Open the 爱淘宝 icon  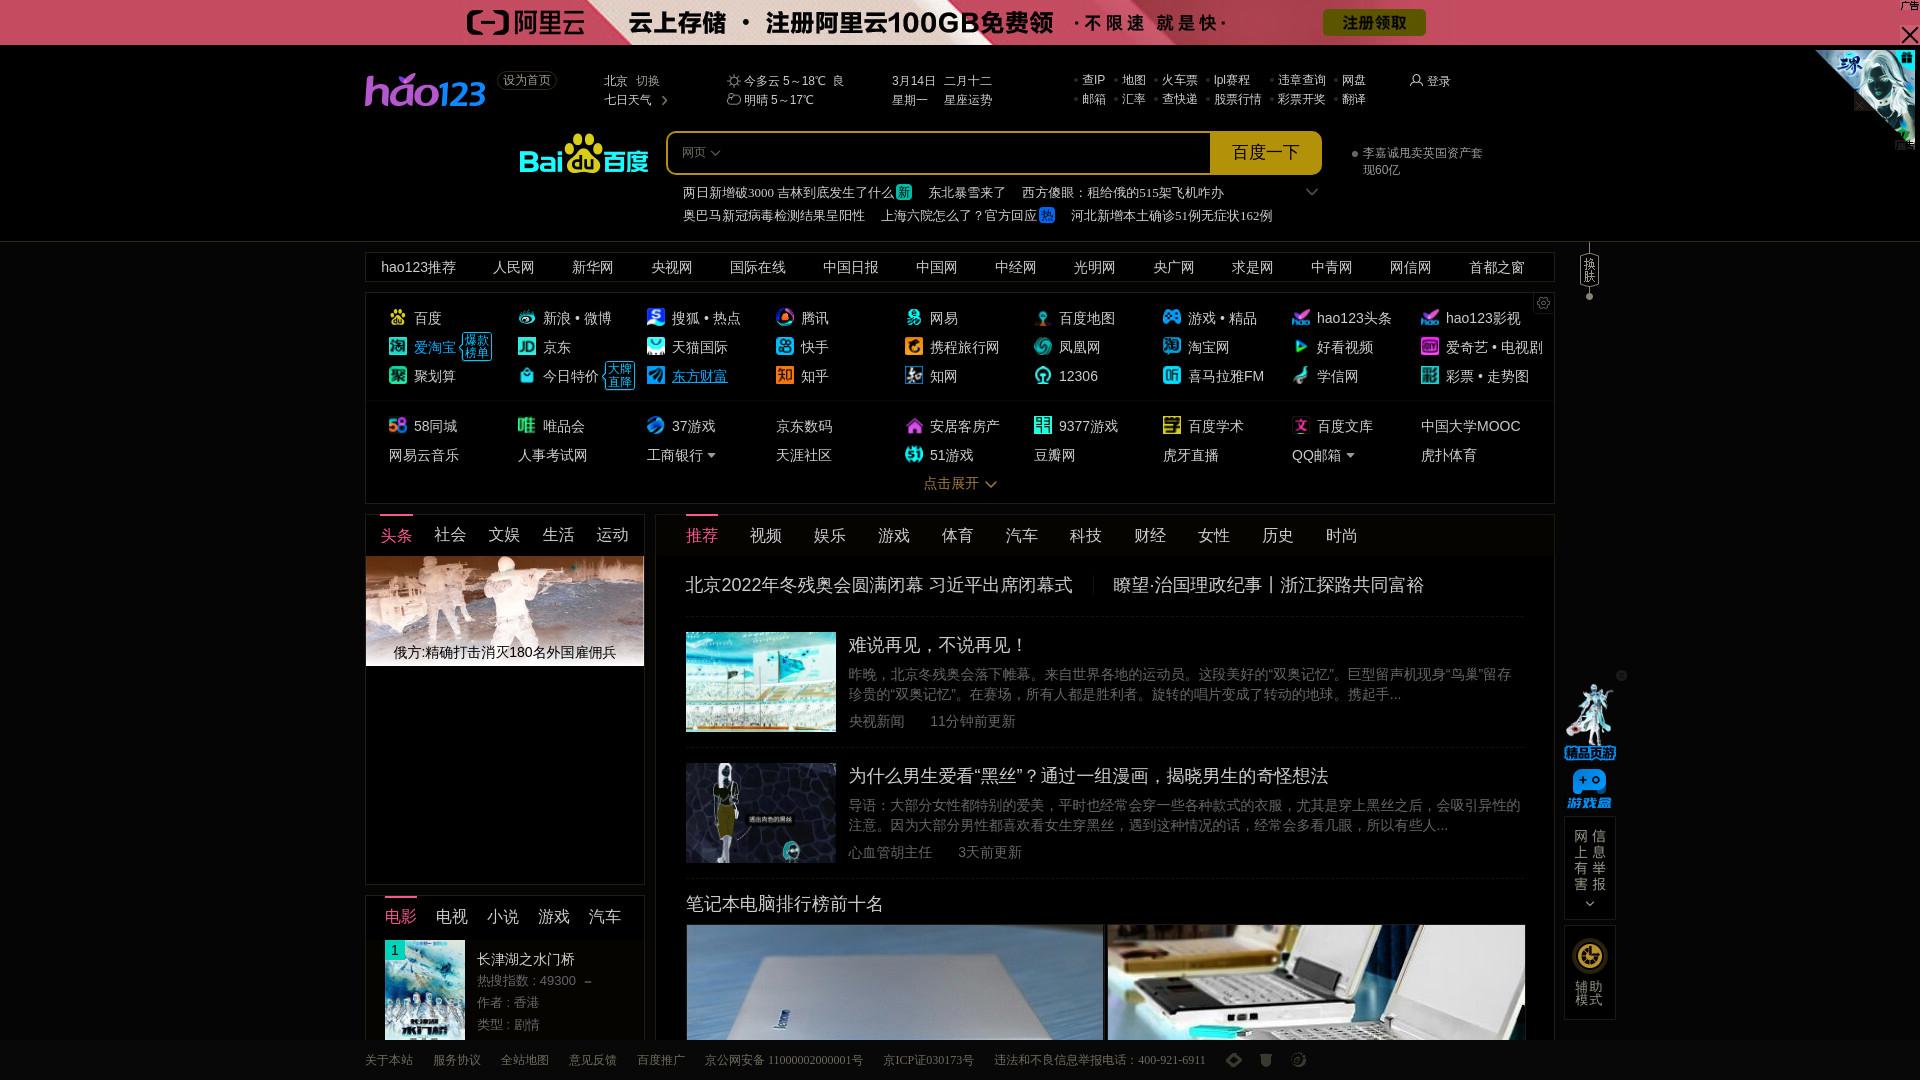click(x=398, y=347)
